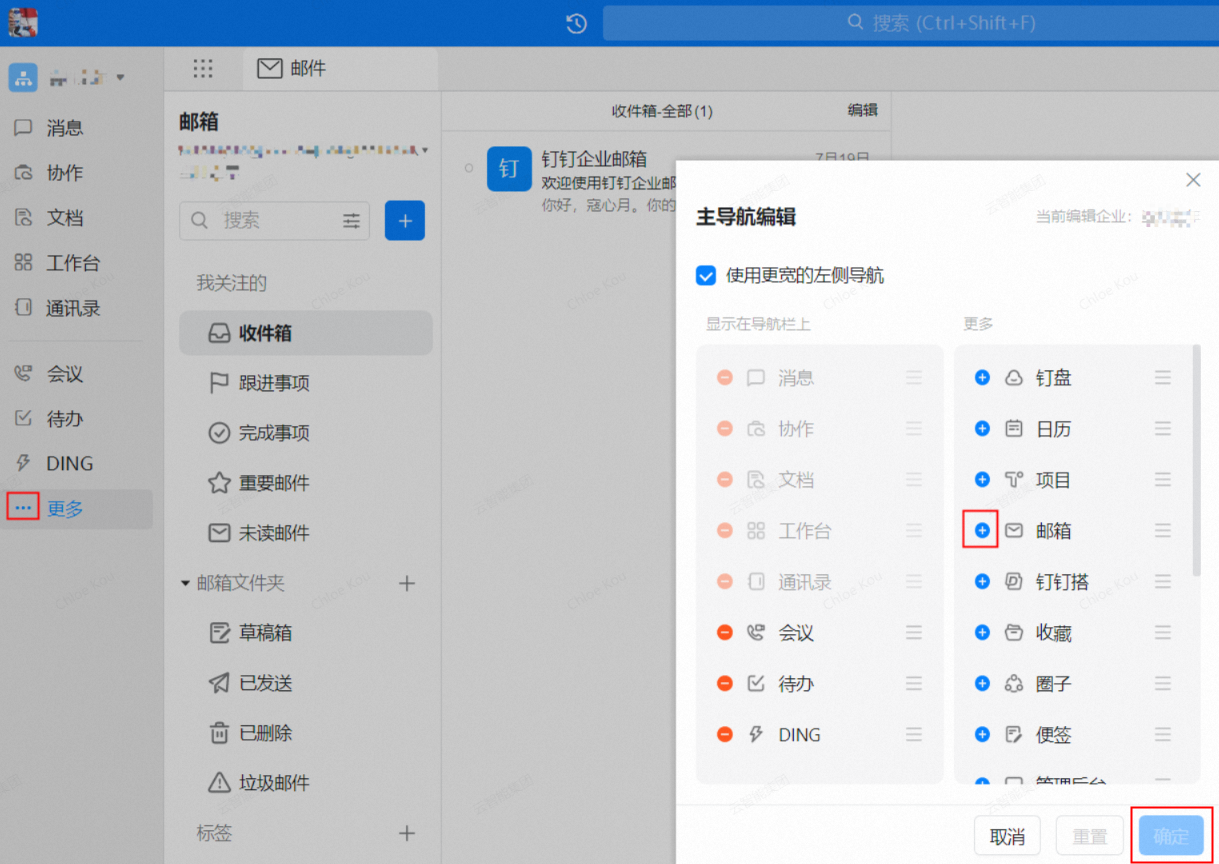The image size is (1219, 864).
Task: Add 钉钉搭 to navigation with plus icon
Action: point(982,581)
